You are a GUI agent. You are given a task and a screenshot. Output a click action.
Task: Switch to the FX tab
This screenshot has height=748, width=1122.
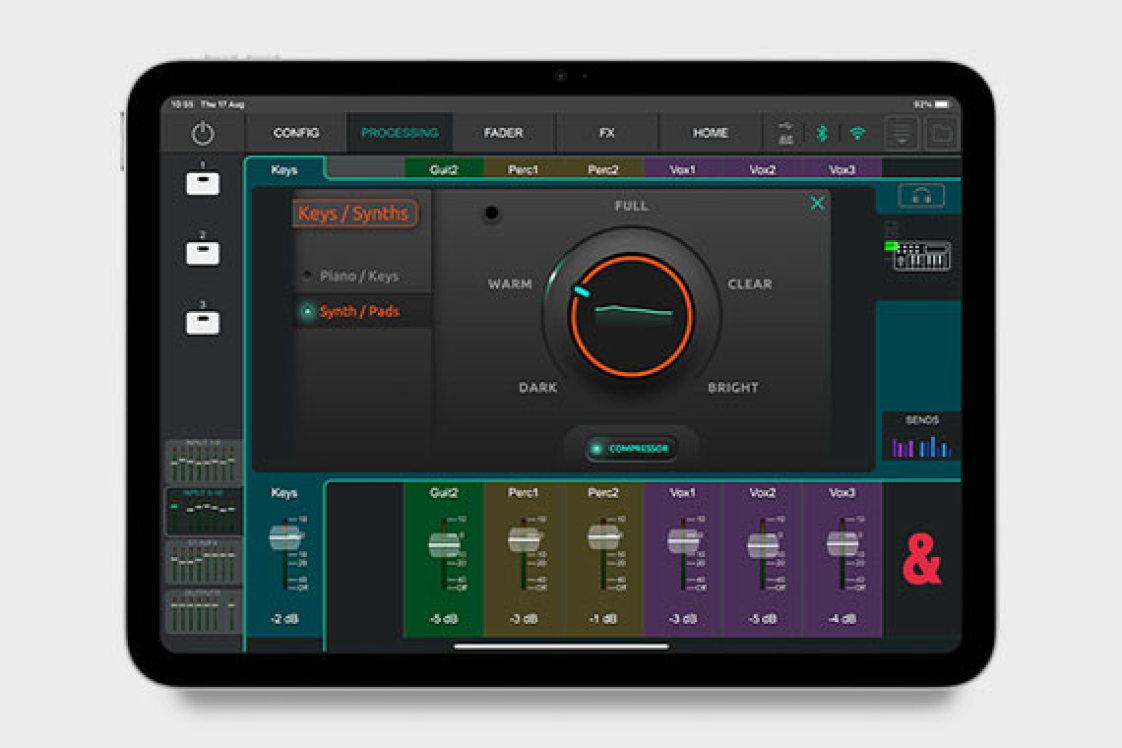coord(607,133)
